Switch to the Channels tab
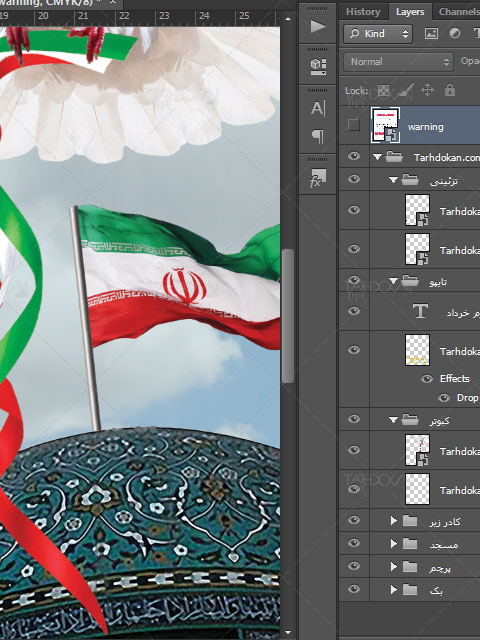This screenshot has width=480, height=640. point(459,12)
